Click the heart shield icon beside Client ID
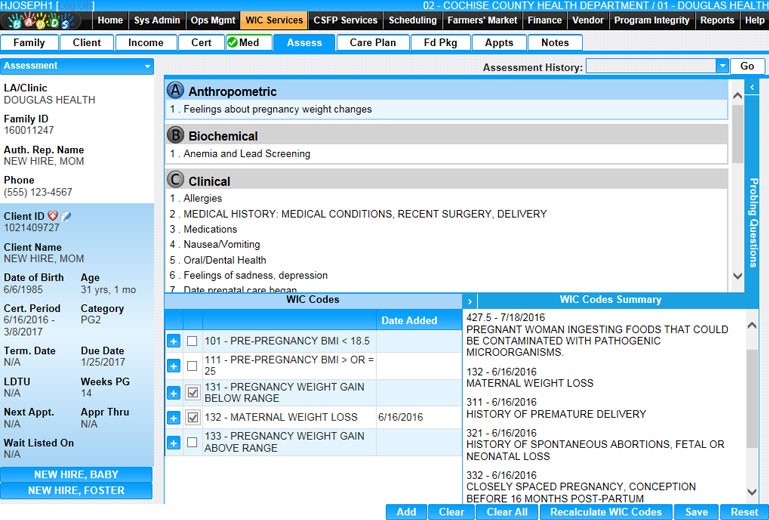Screen dimensions: 769x520 pos(53,216)
